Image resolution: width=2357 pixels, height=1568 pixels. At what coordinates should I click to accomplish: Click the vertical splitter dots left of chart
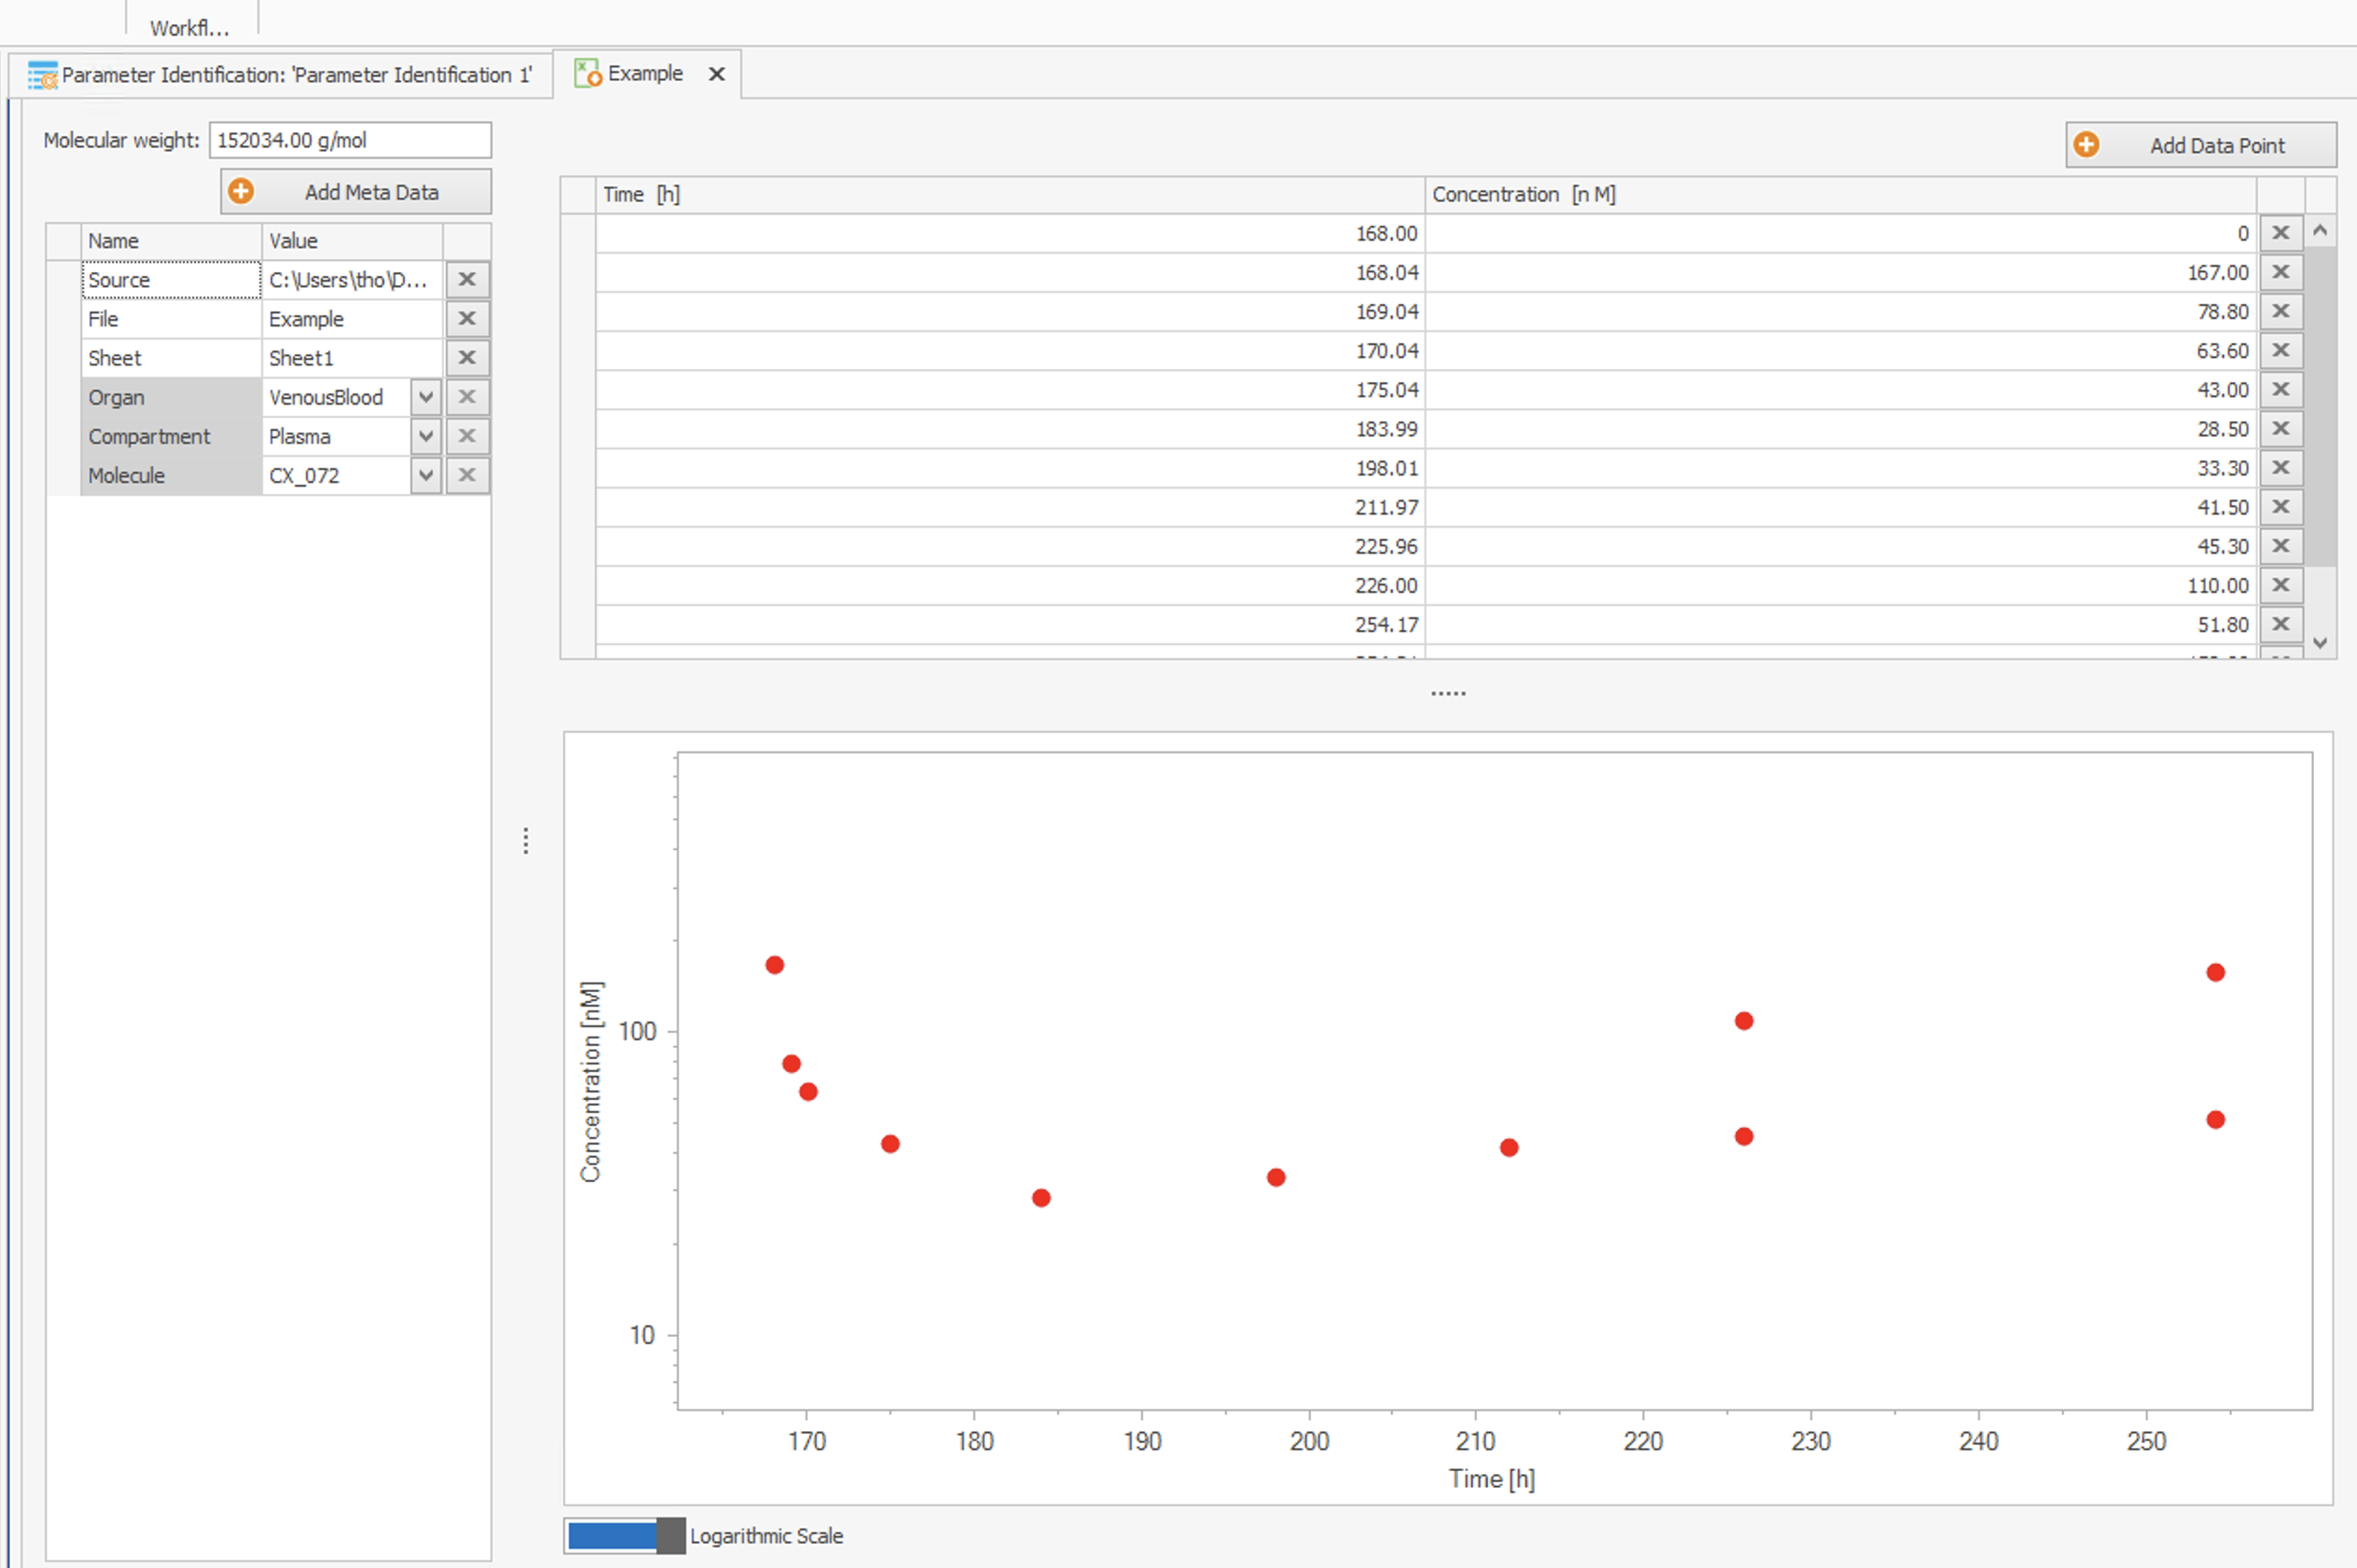tap(526, 841)
